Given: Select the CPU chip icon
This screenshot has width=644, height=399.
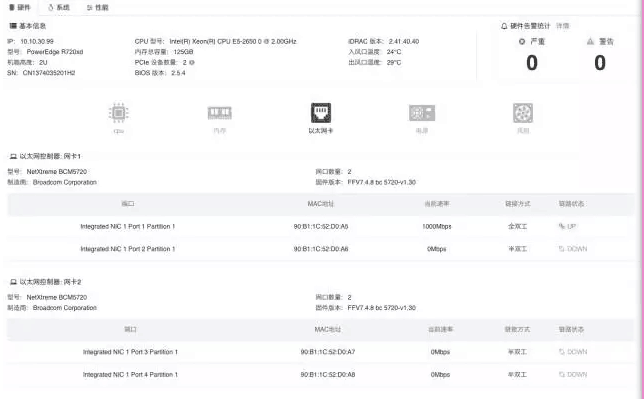Looking at the screenshot, I should coord(119,113).
